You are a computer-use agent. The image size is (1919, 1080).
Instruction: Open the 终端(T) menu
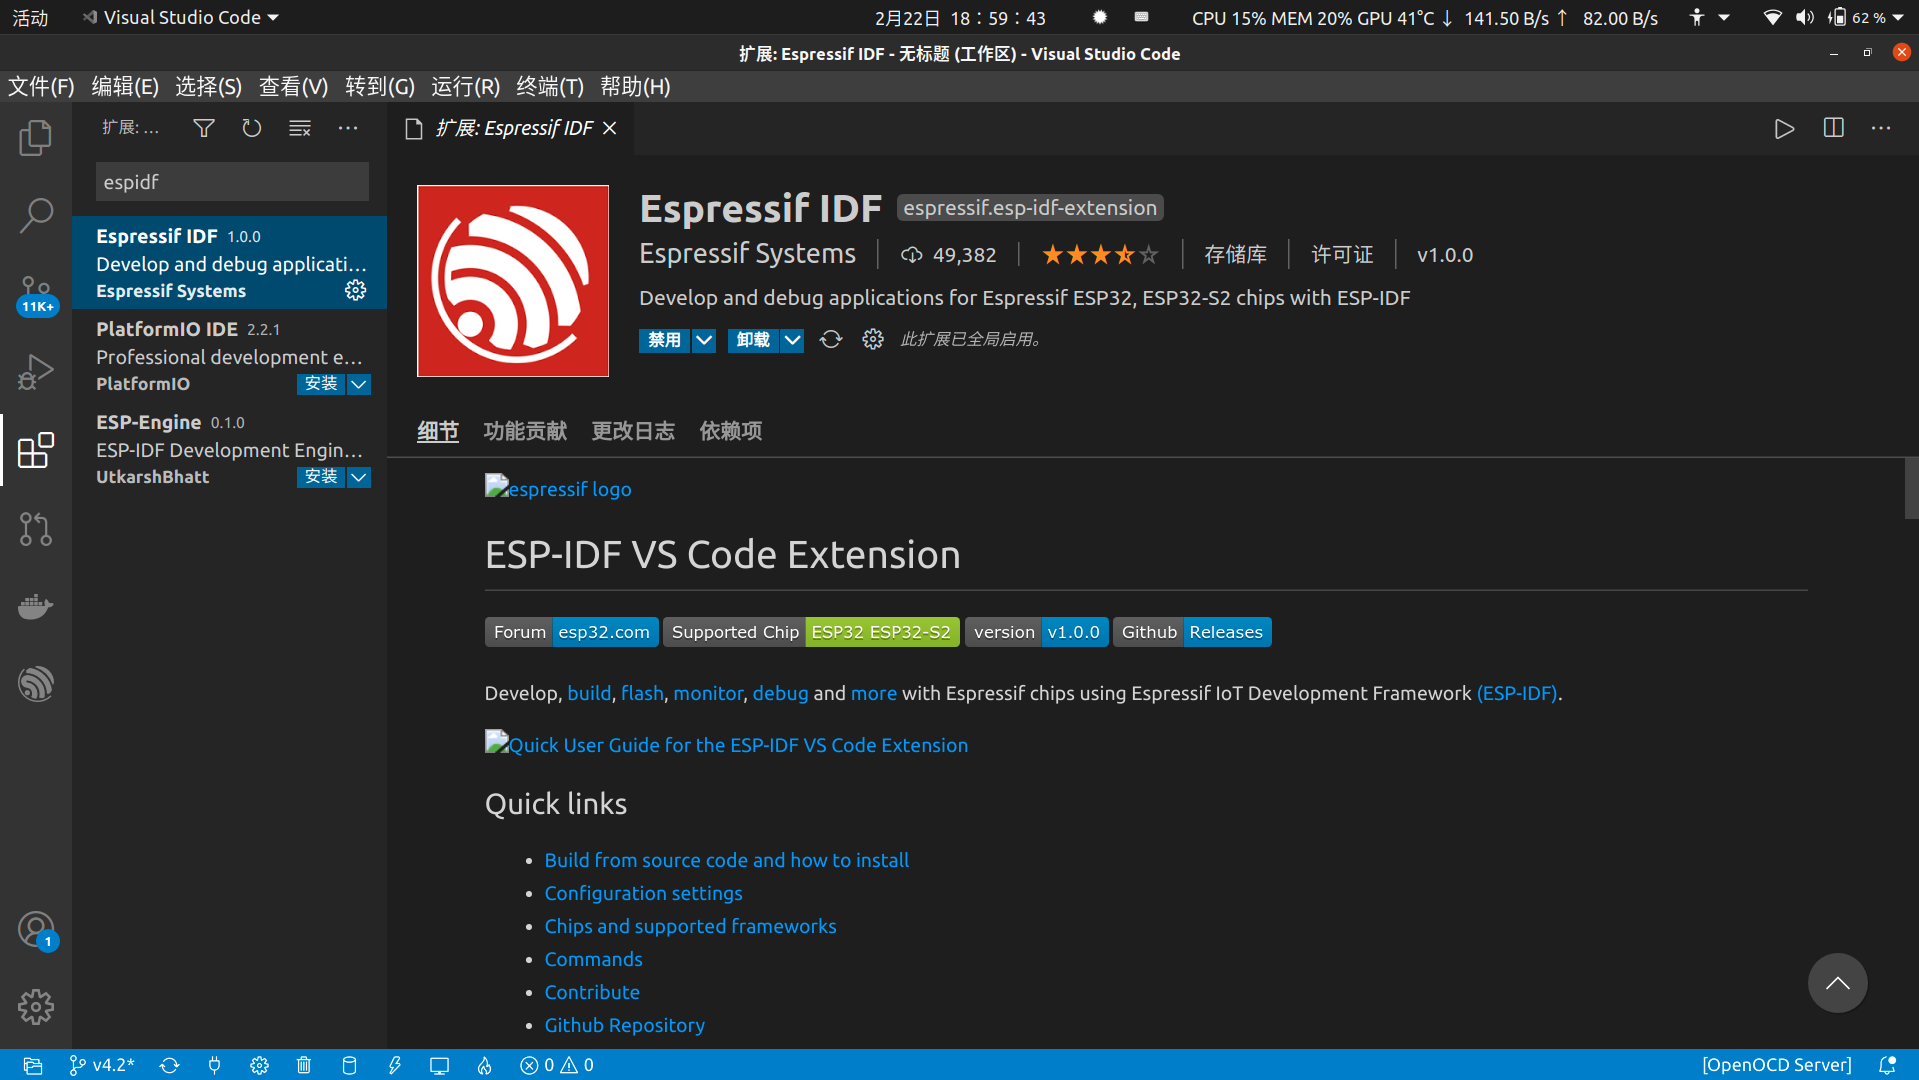549,87
